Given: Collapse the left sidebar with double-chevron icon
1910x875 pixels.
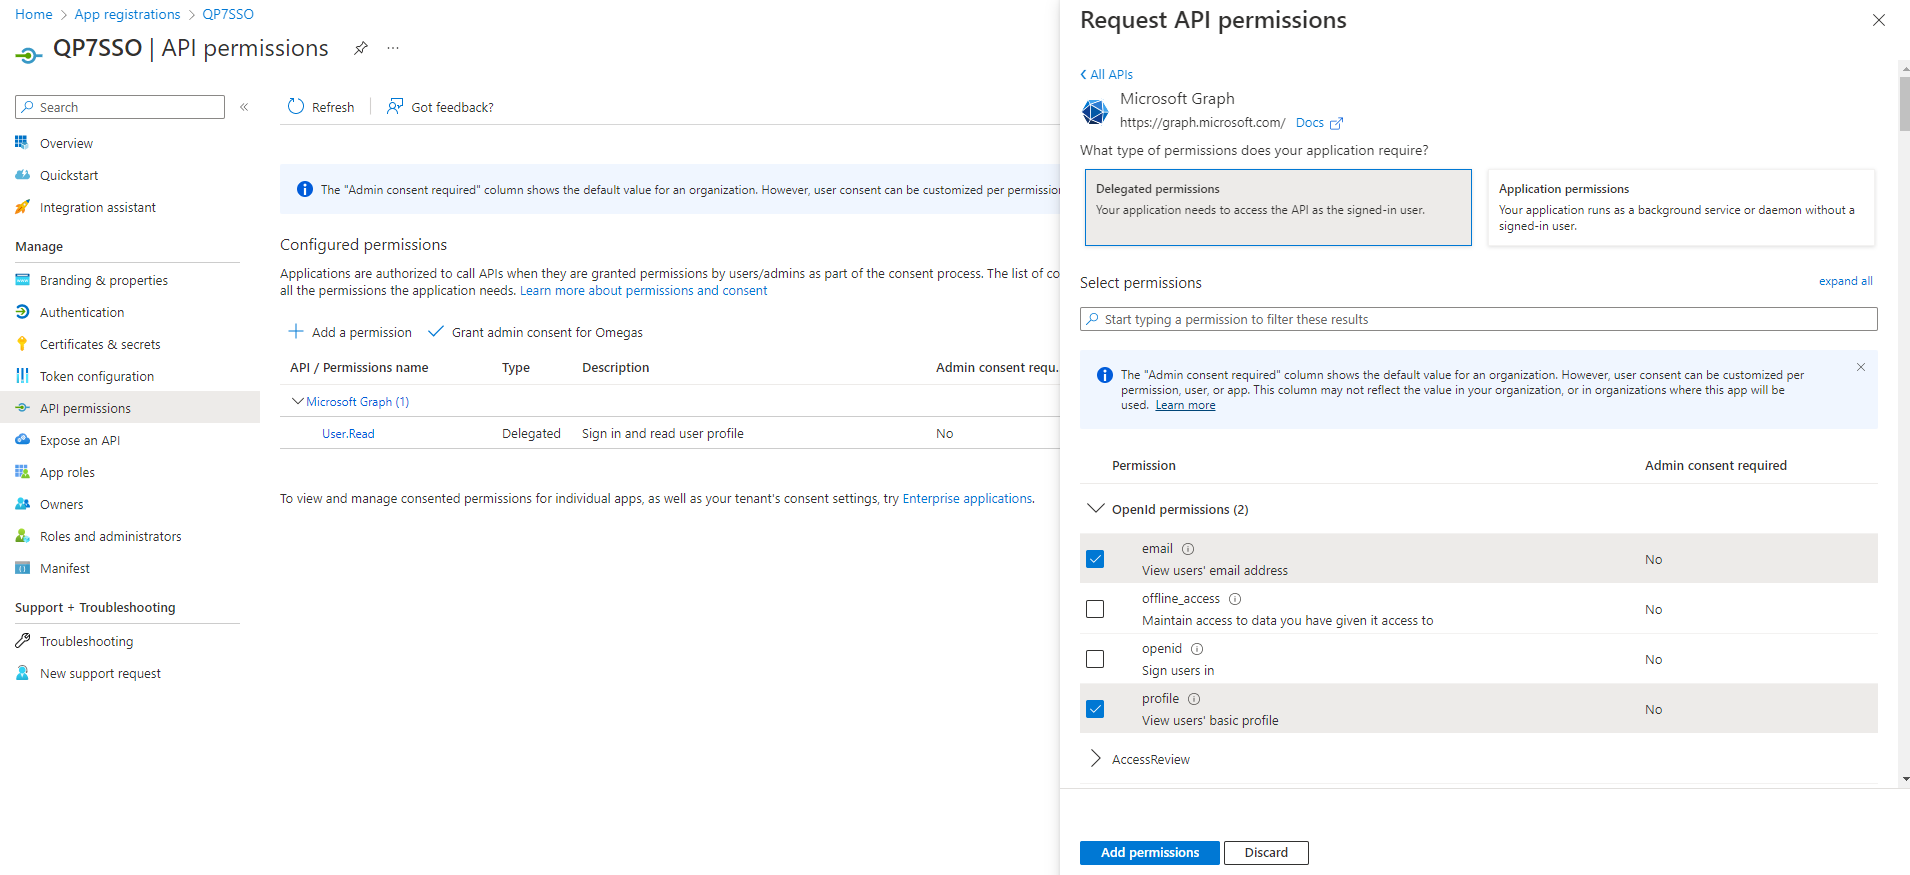Looking at the screenshot, I should (x=244, y=107).
